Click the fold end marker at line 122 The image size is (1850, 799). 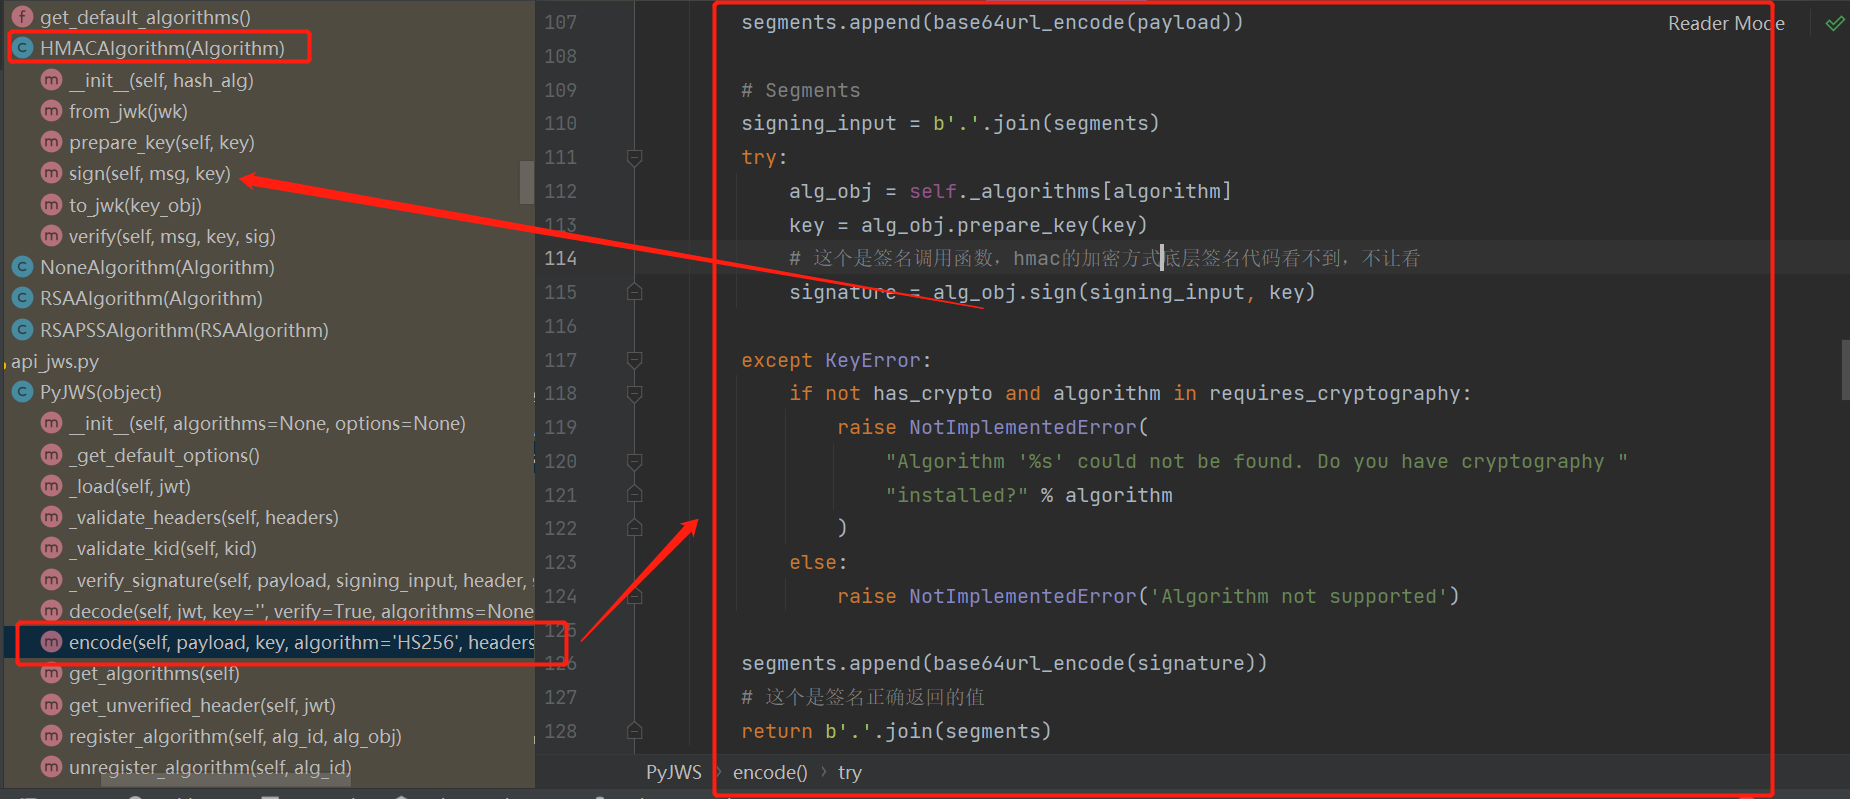click(634, 528)
